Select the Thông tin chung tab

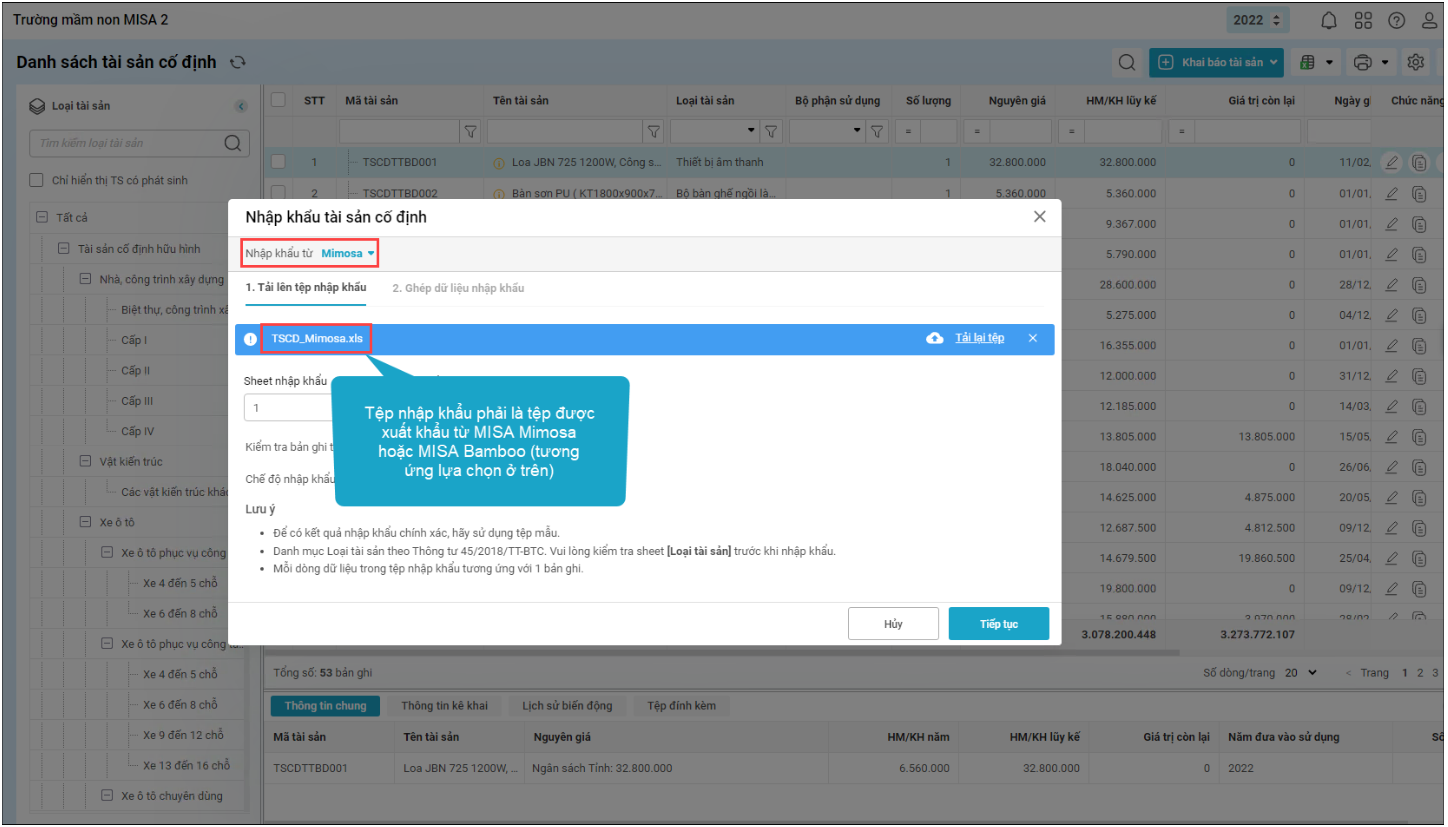(326, 706)
